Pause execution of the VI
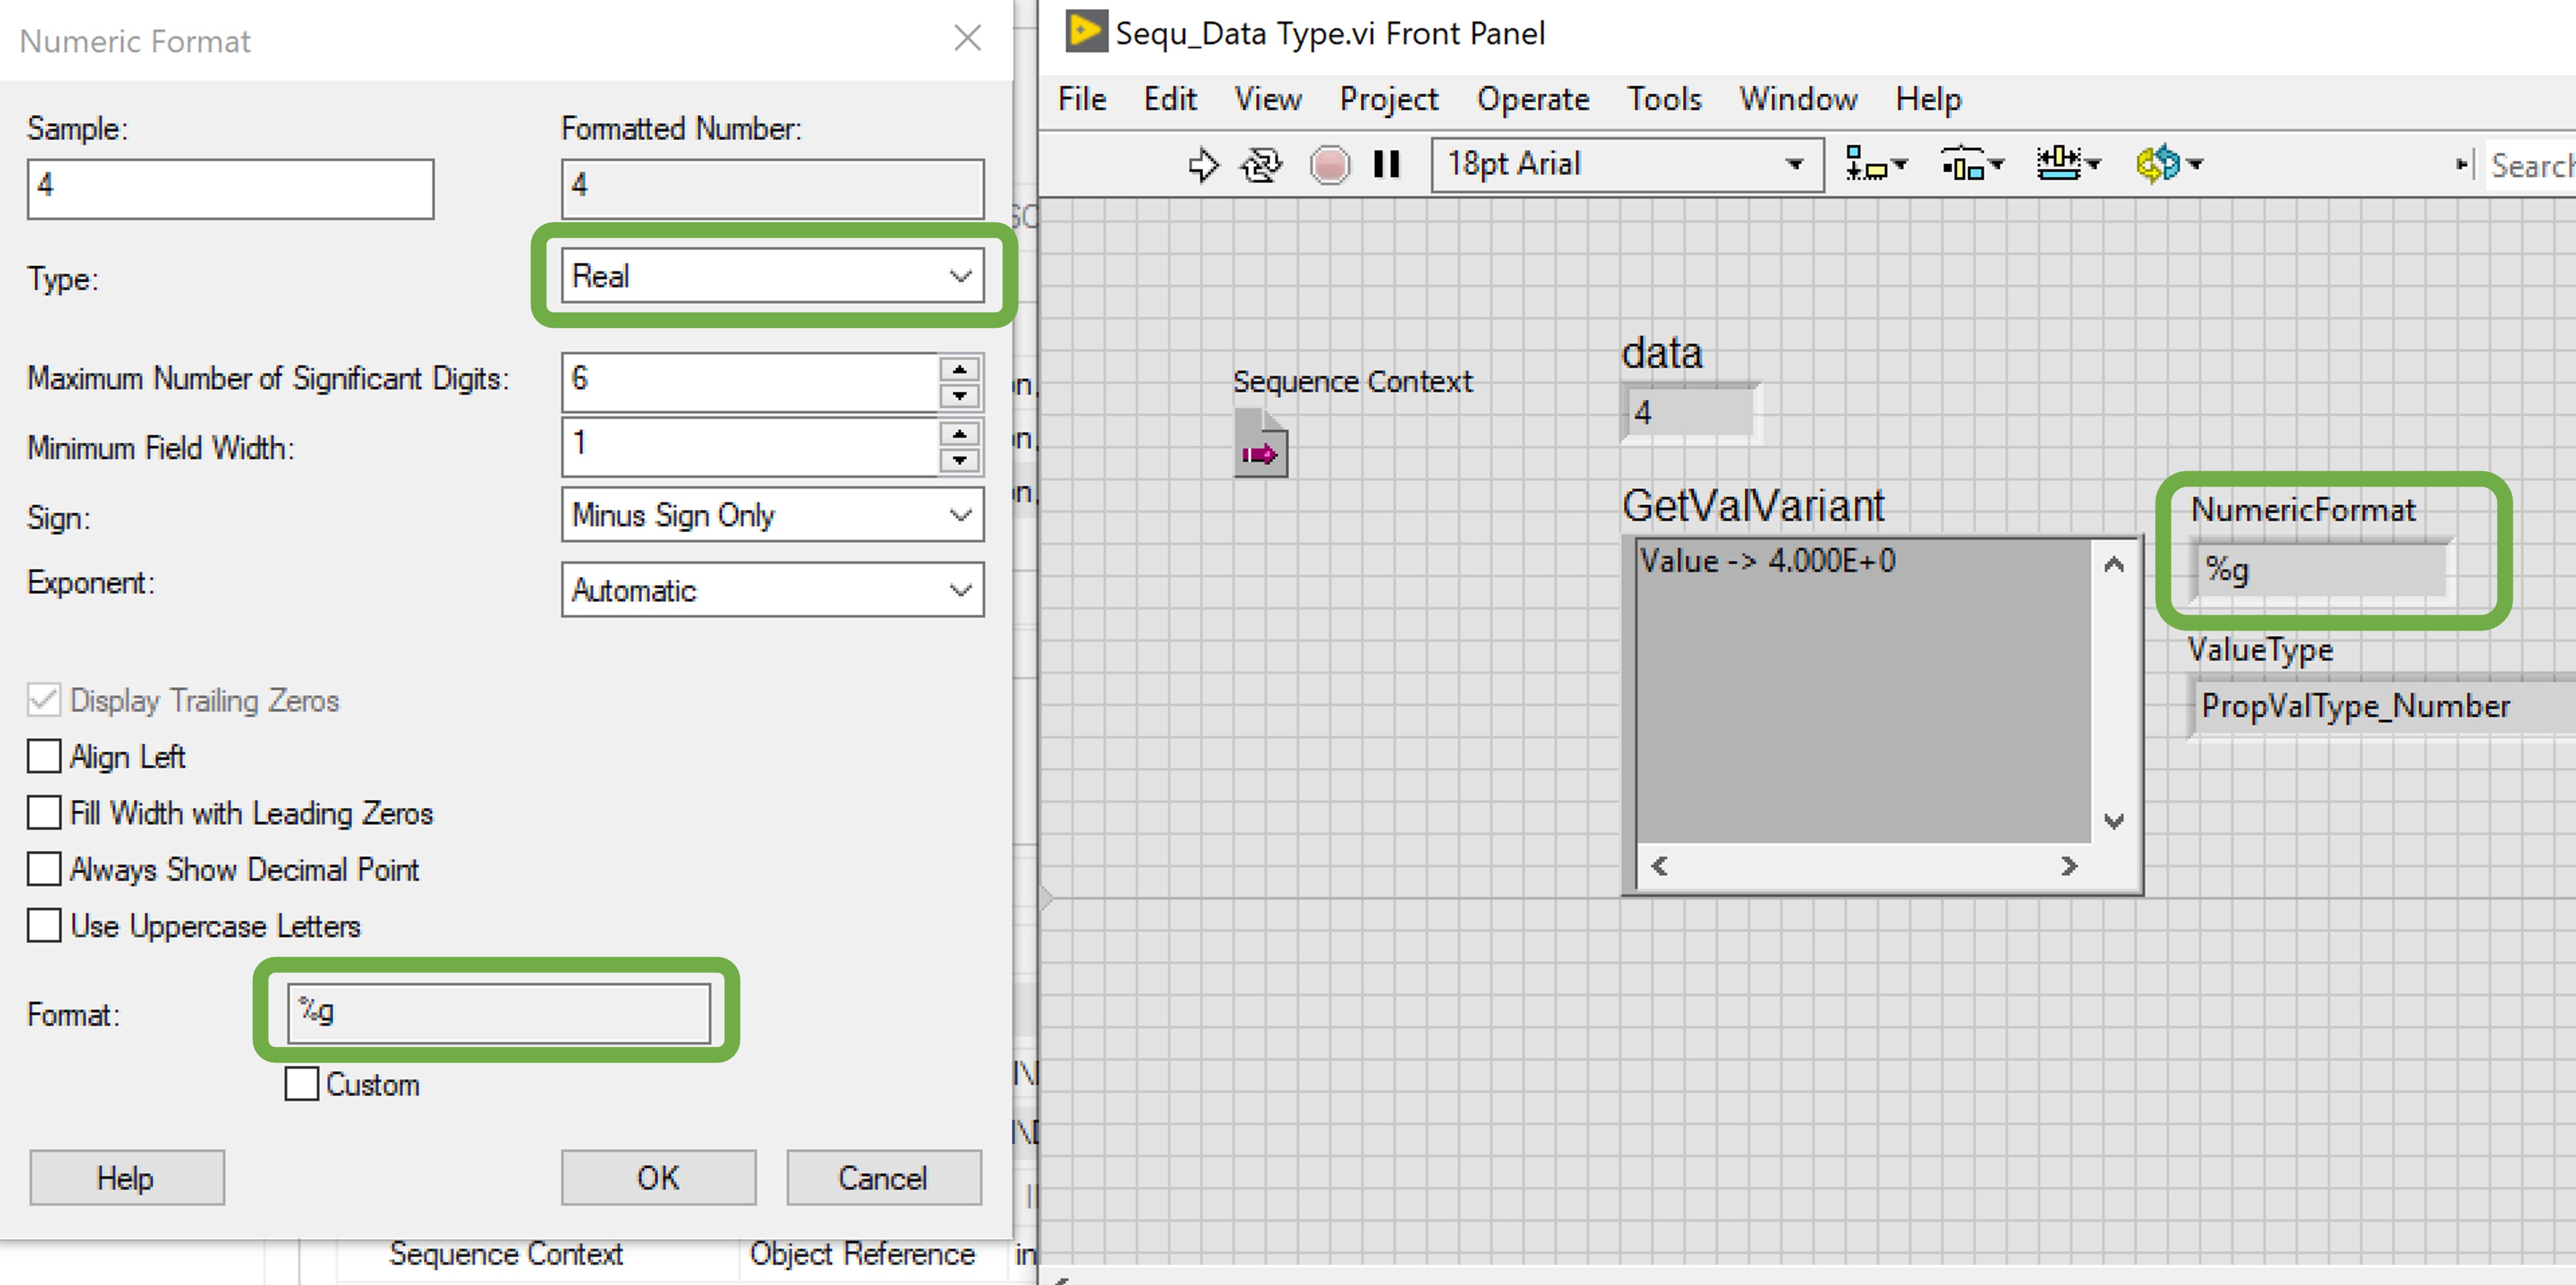This screenshot has height=1285, width=2576. click(x=1385, y=165)
